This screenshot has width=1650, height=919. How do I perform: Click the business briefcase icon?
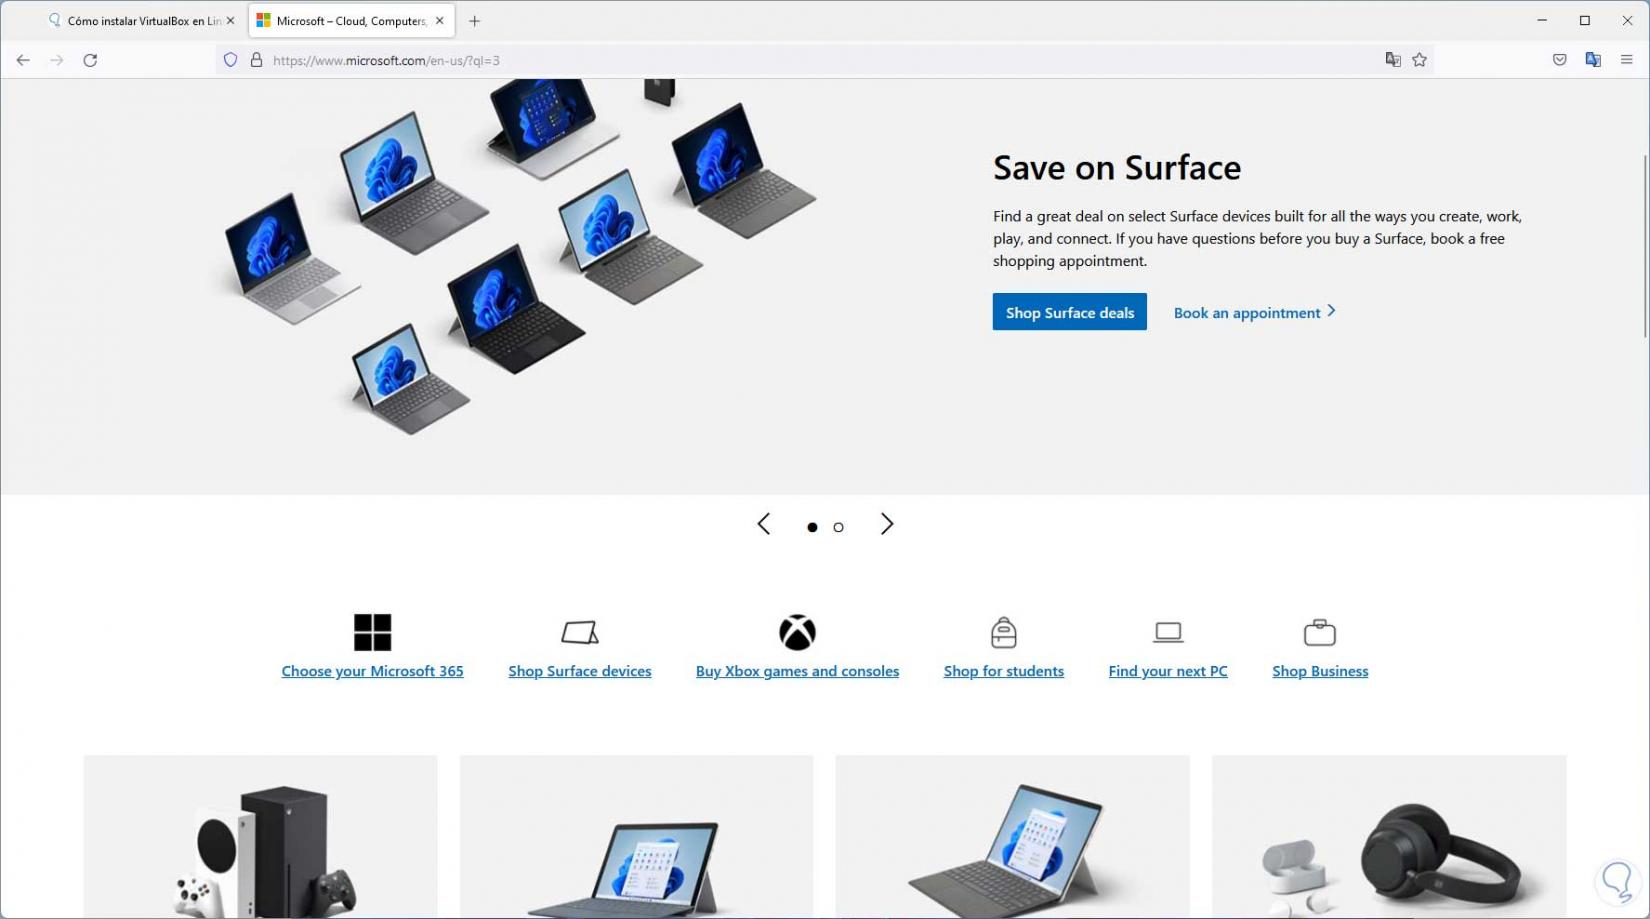pos(1320,633)
